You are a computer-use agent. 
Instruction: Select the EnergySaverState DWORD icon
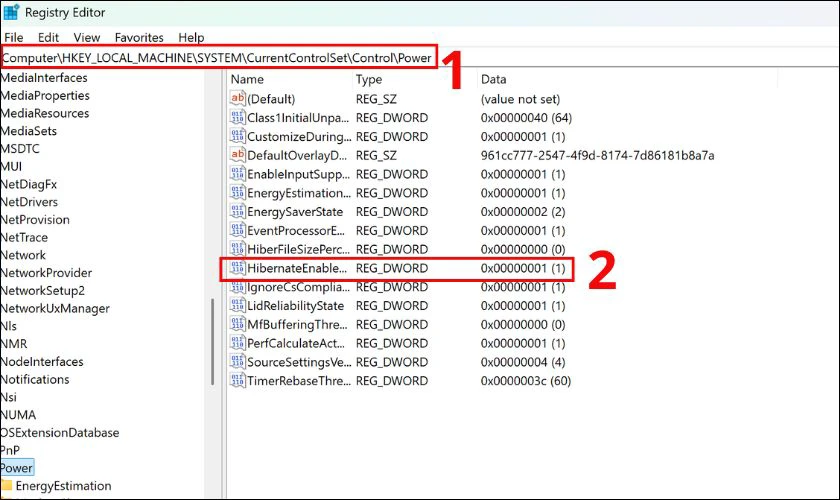coord(237,211)
